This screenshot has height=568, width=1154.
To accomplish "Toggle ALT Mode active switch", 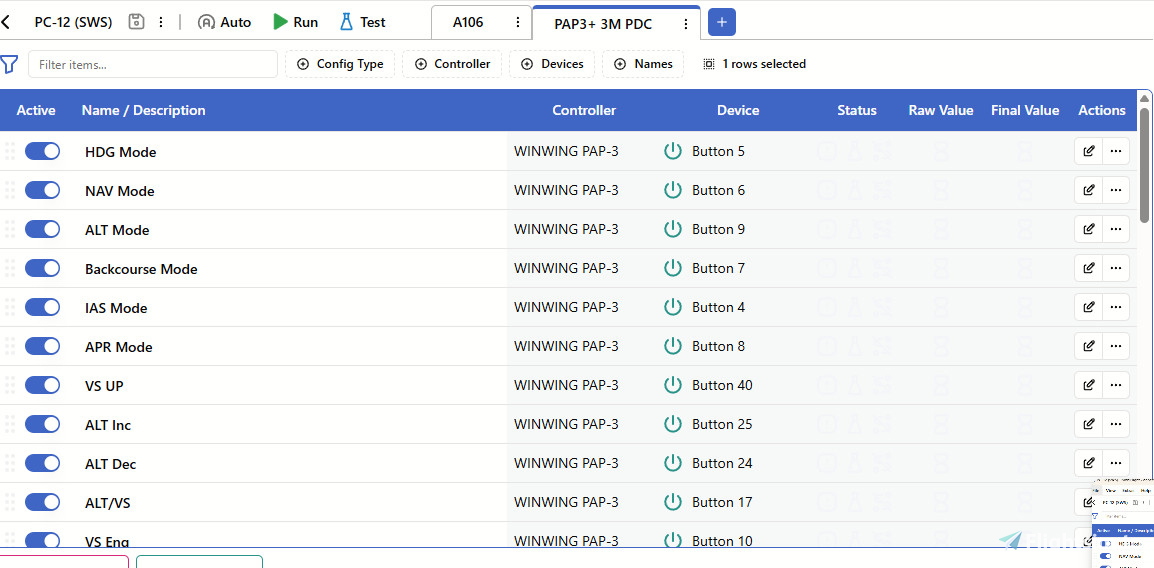I will [43, 229].
